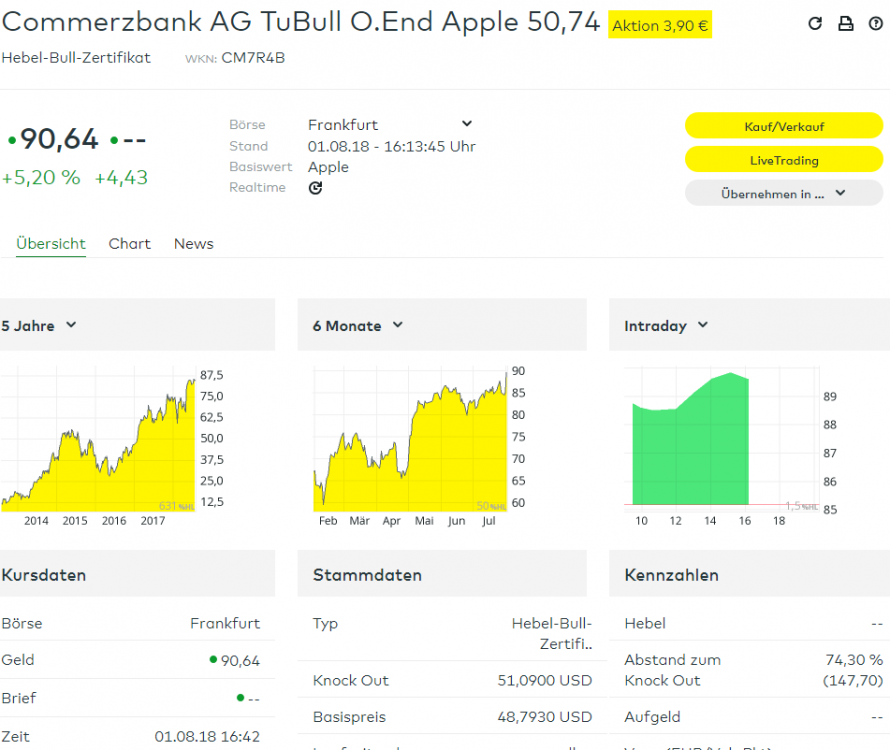Open the help question mark icon
This screenshot has width=890, height=750.
pos(876,24)
